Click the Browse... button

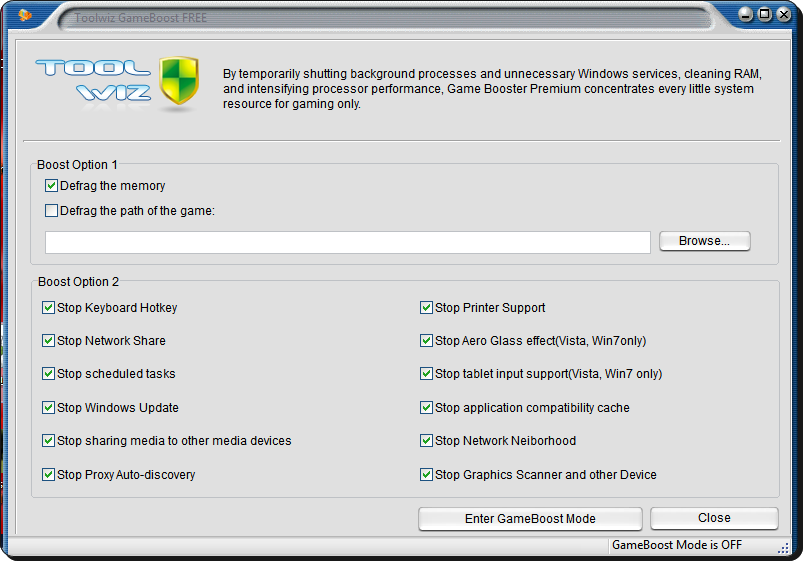705,241
